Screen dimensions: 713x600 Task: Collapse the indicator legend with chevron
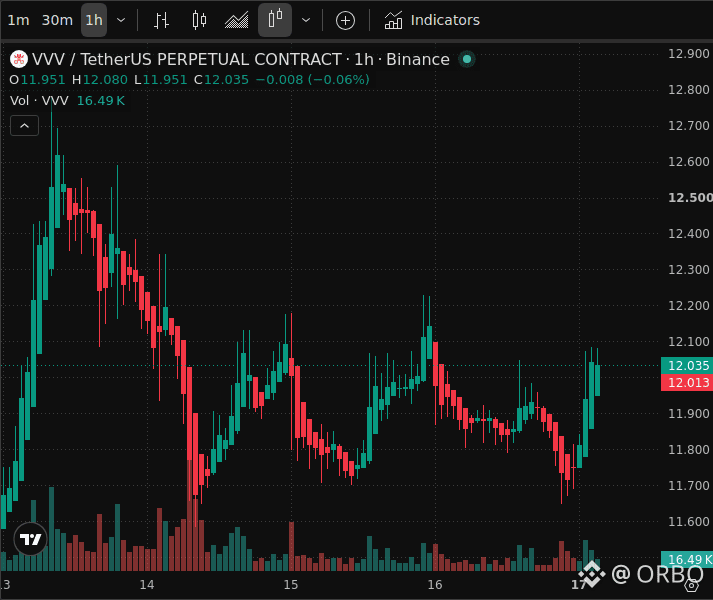[25, 126]
